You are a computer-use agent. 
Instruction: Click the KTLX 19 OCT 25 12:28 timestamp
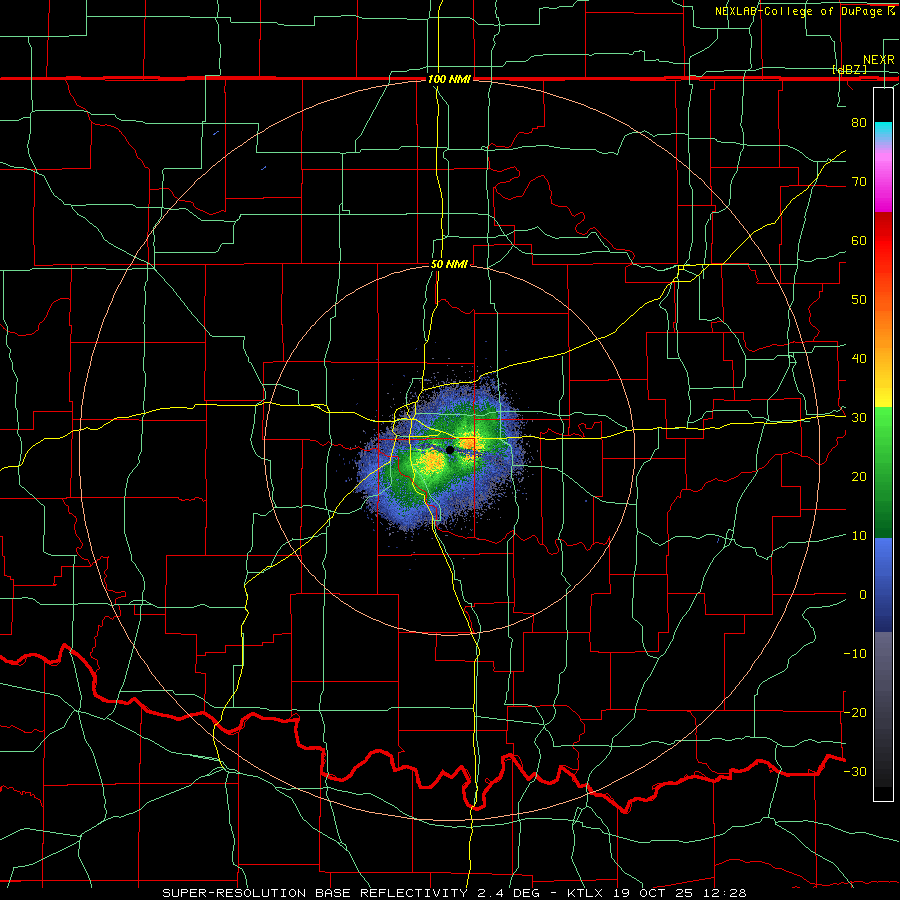[657, 893]
